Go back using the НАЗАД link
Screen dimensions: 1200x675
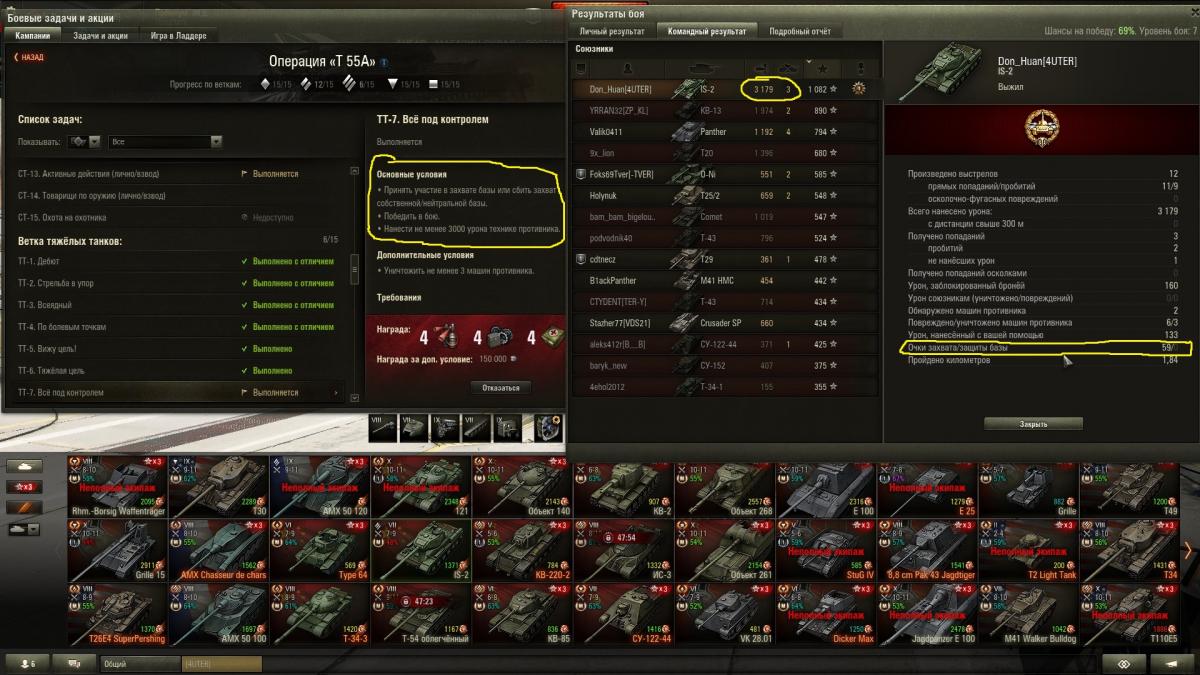pos(29,58)
